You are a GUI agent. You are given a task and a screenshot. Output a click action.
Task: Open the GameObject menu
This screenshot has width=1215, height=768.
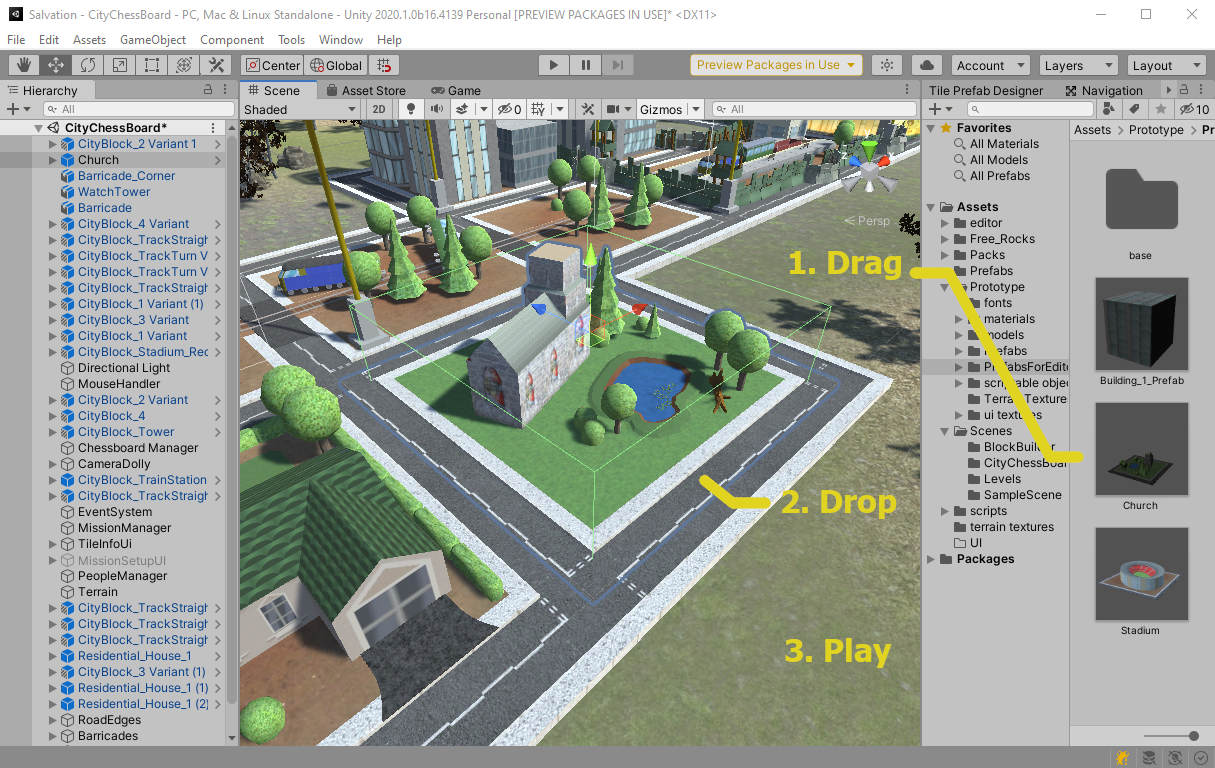pos(153,40)
